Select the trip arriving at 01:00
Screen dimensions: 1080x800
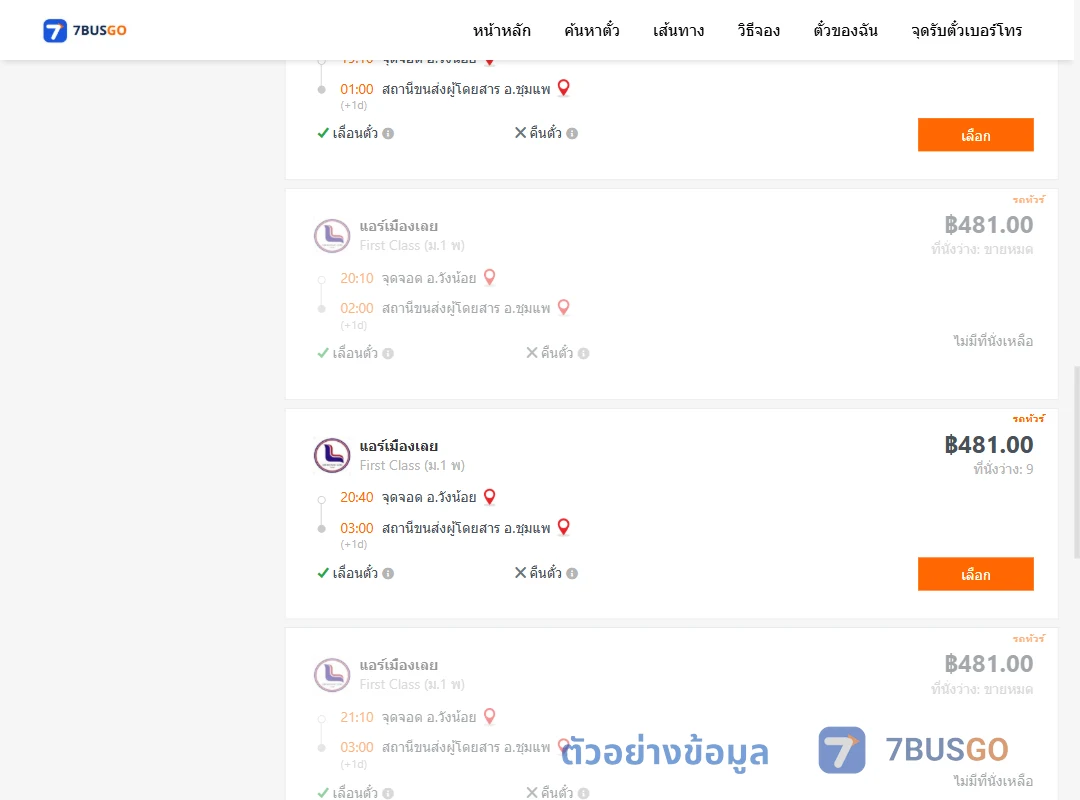(x=975, y=135)
